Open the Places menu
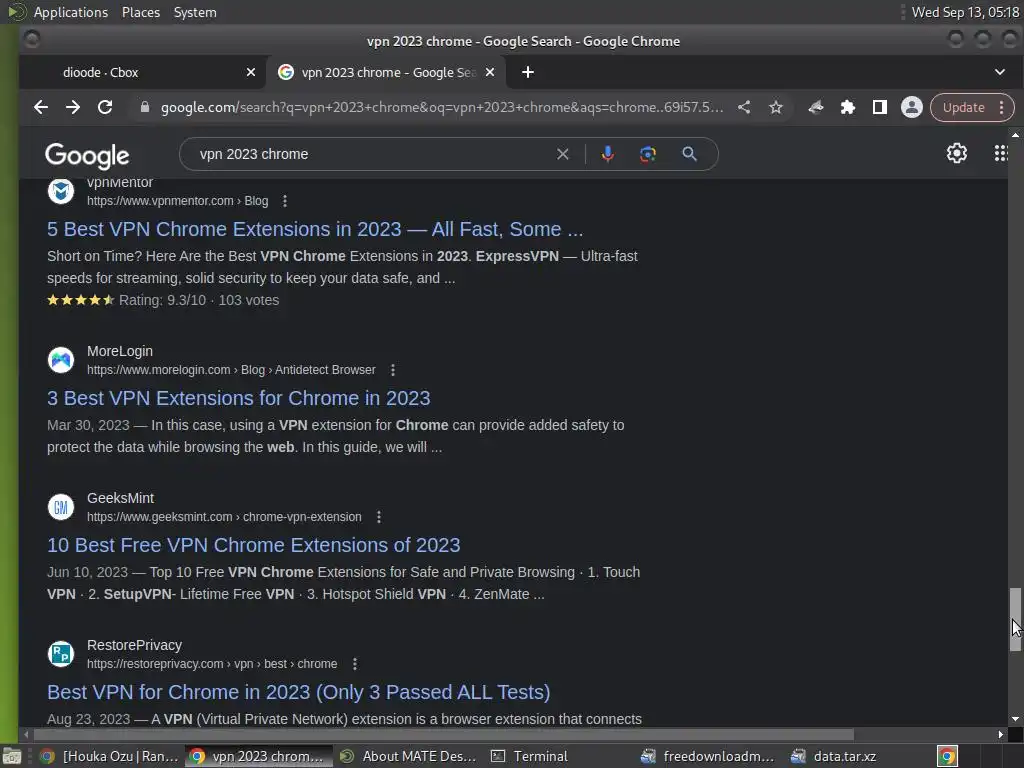Screen dimensions: 1024x768 pos(141,12)
